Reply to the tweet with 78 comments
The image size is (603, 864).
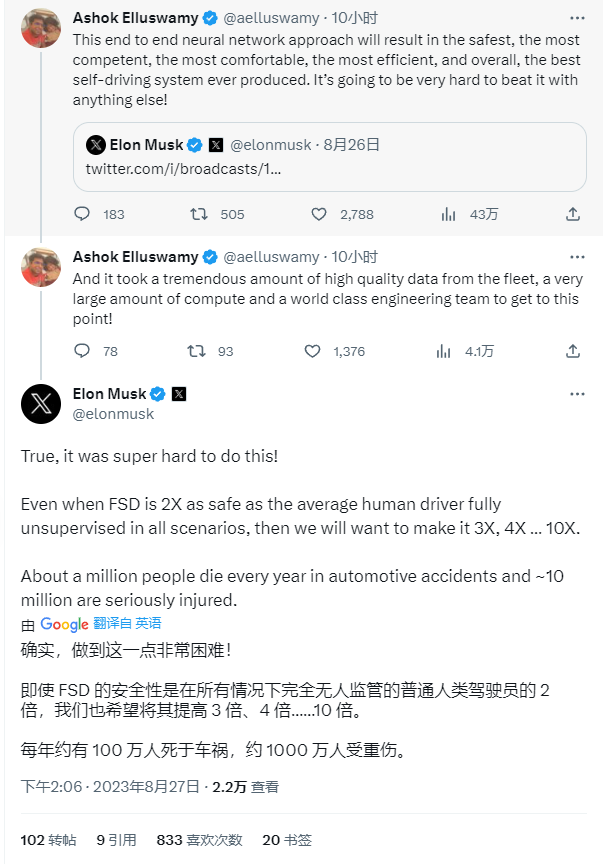tap(83, 351)
